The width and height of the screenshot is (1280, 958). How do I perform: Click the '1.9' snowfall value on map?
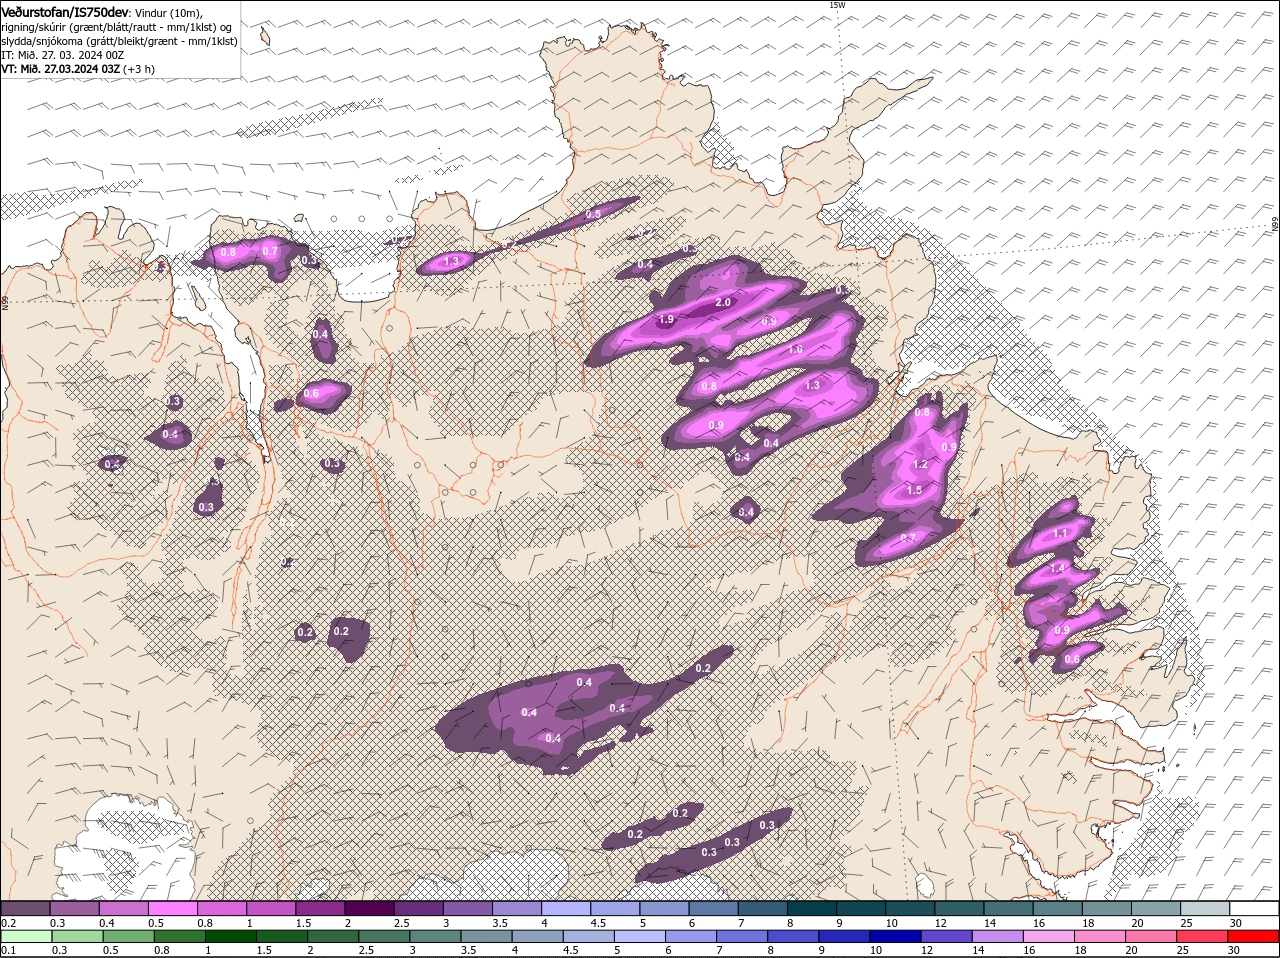(667, 319)
